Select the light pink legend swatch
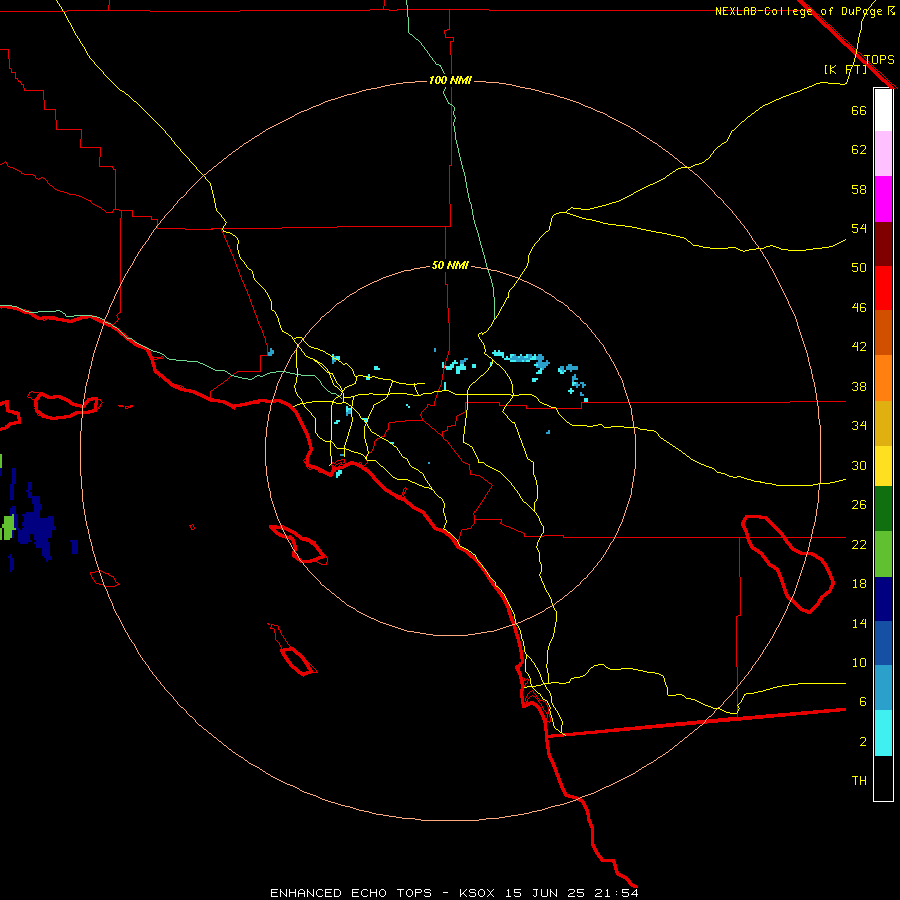Image resolution: width=900 pixels, height=900 pixels. coord(883,153)
